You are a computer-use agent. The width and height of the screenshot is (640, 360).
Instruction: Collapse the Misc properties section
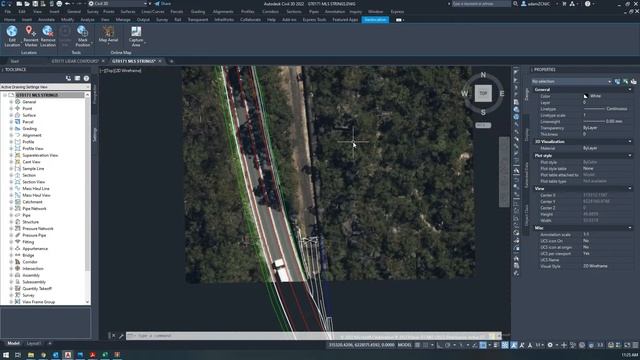coord(630,228)
